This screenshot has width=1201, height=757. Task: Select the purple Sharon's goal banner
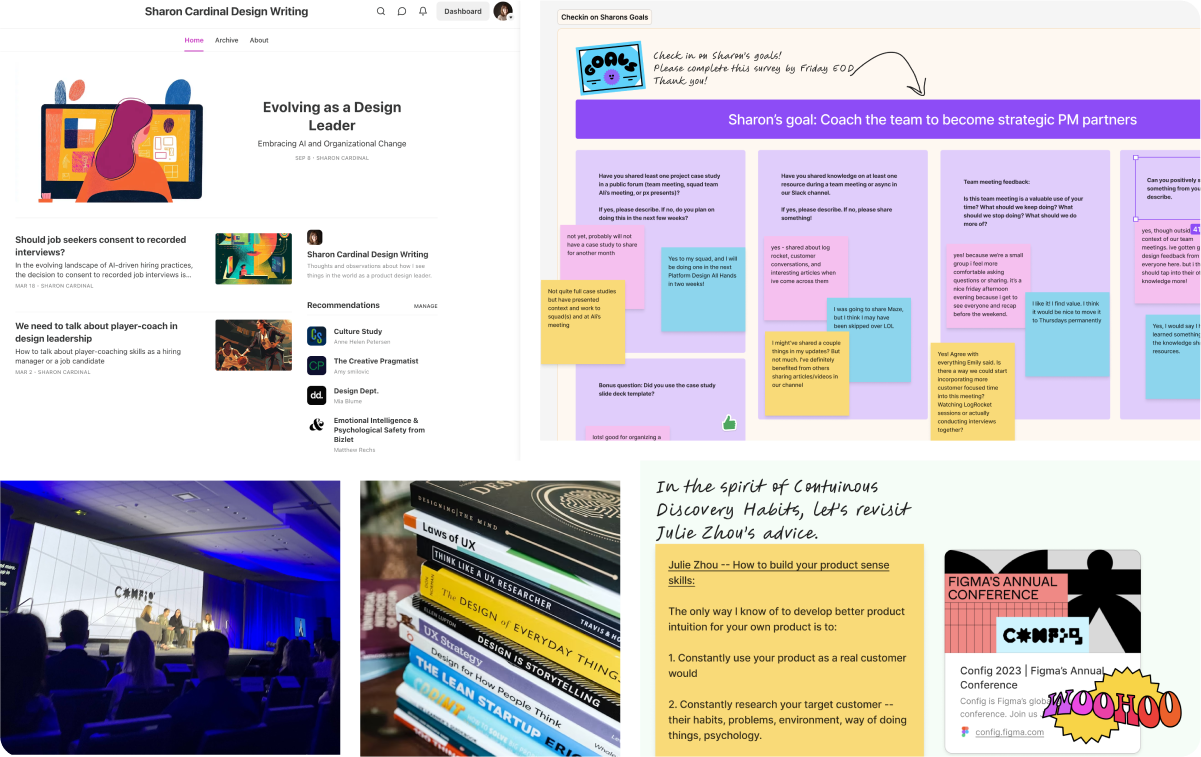tap(886, 120)
